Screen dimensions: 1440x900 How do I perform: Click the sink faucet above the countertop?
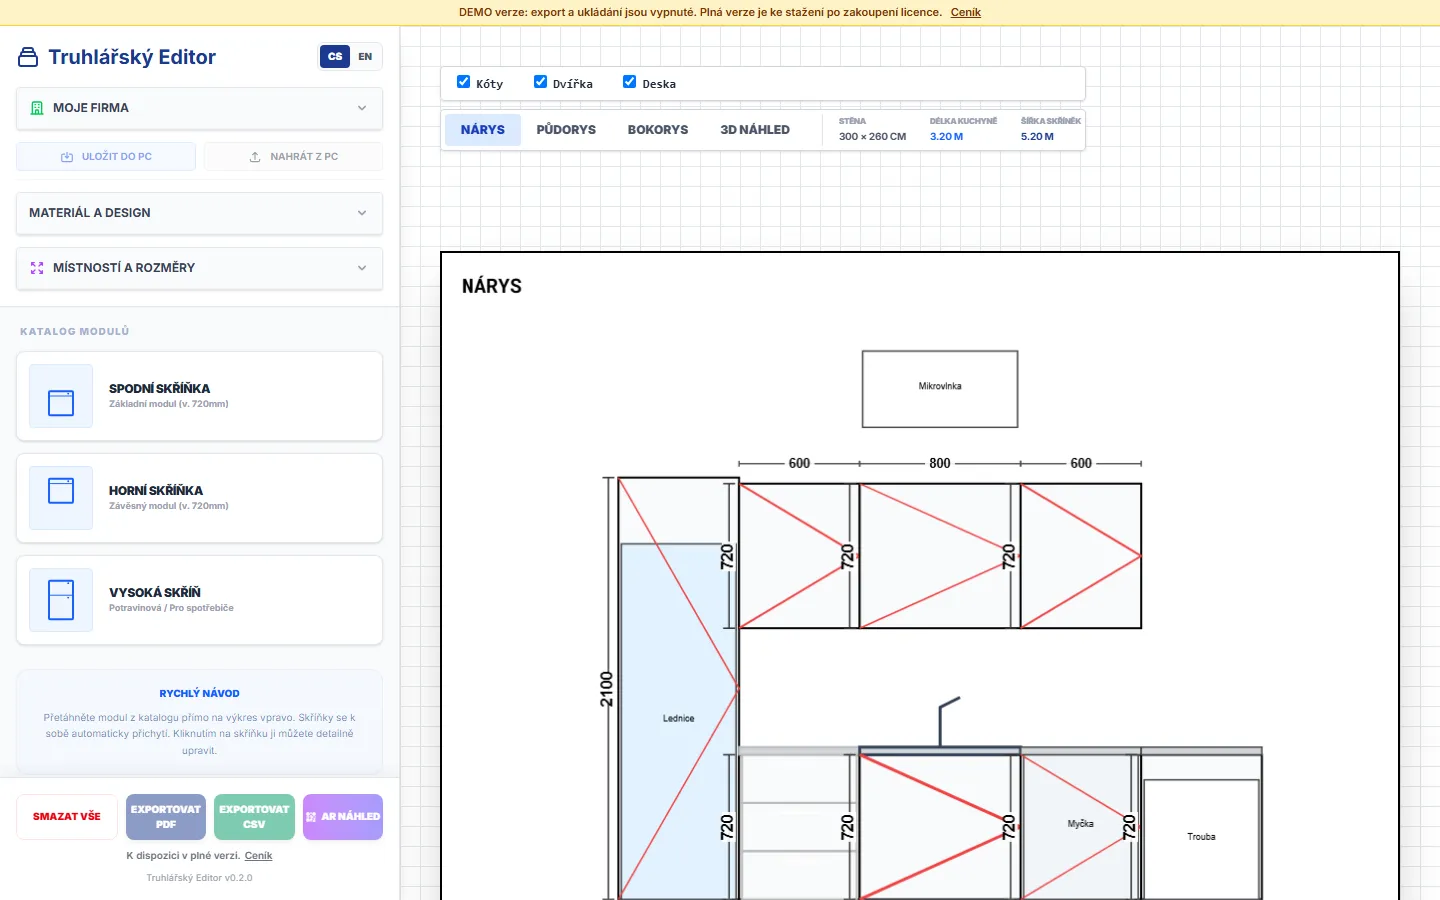(x=948, y=721)
